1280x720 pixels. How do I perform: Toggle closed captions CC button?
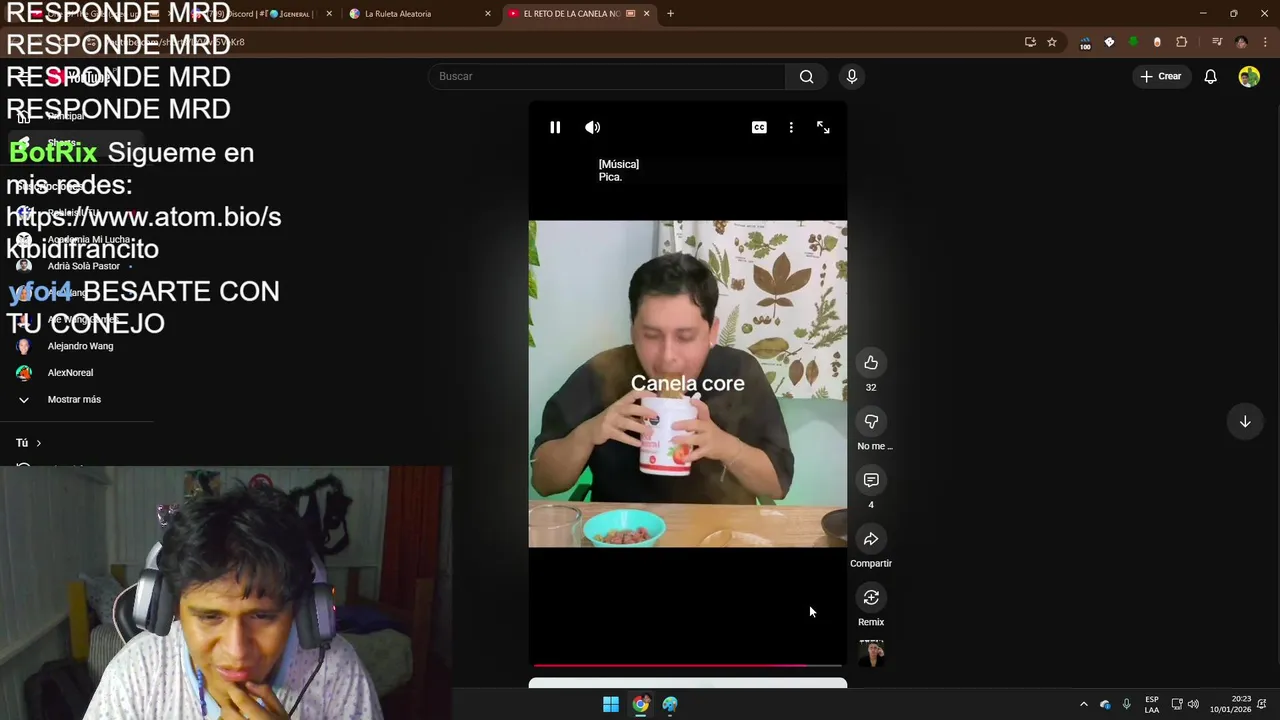(759, 127)
